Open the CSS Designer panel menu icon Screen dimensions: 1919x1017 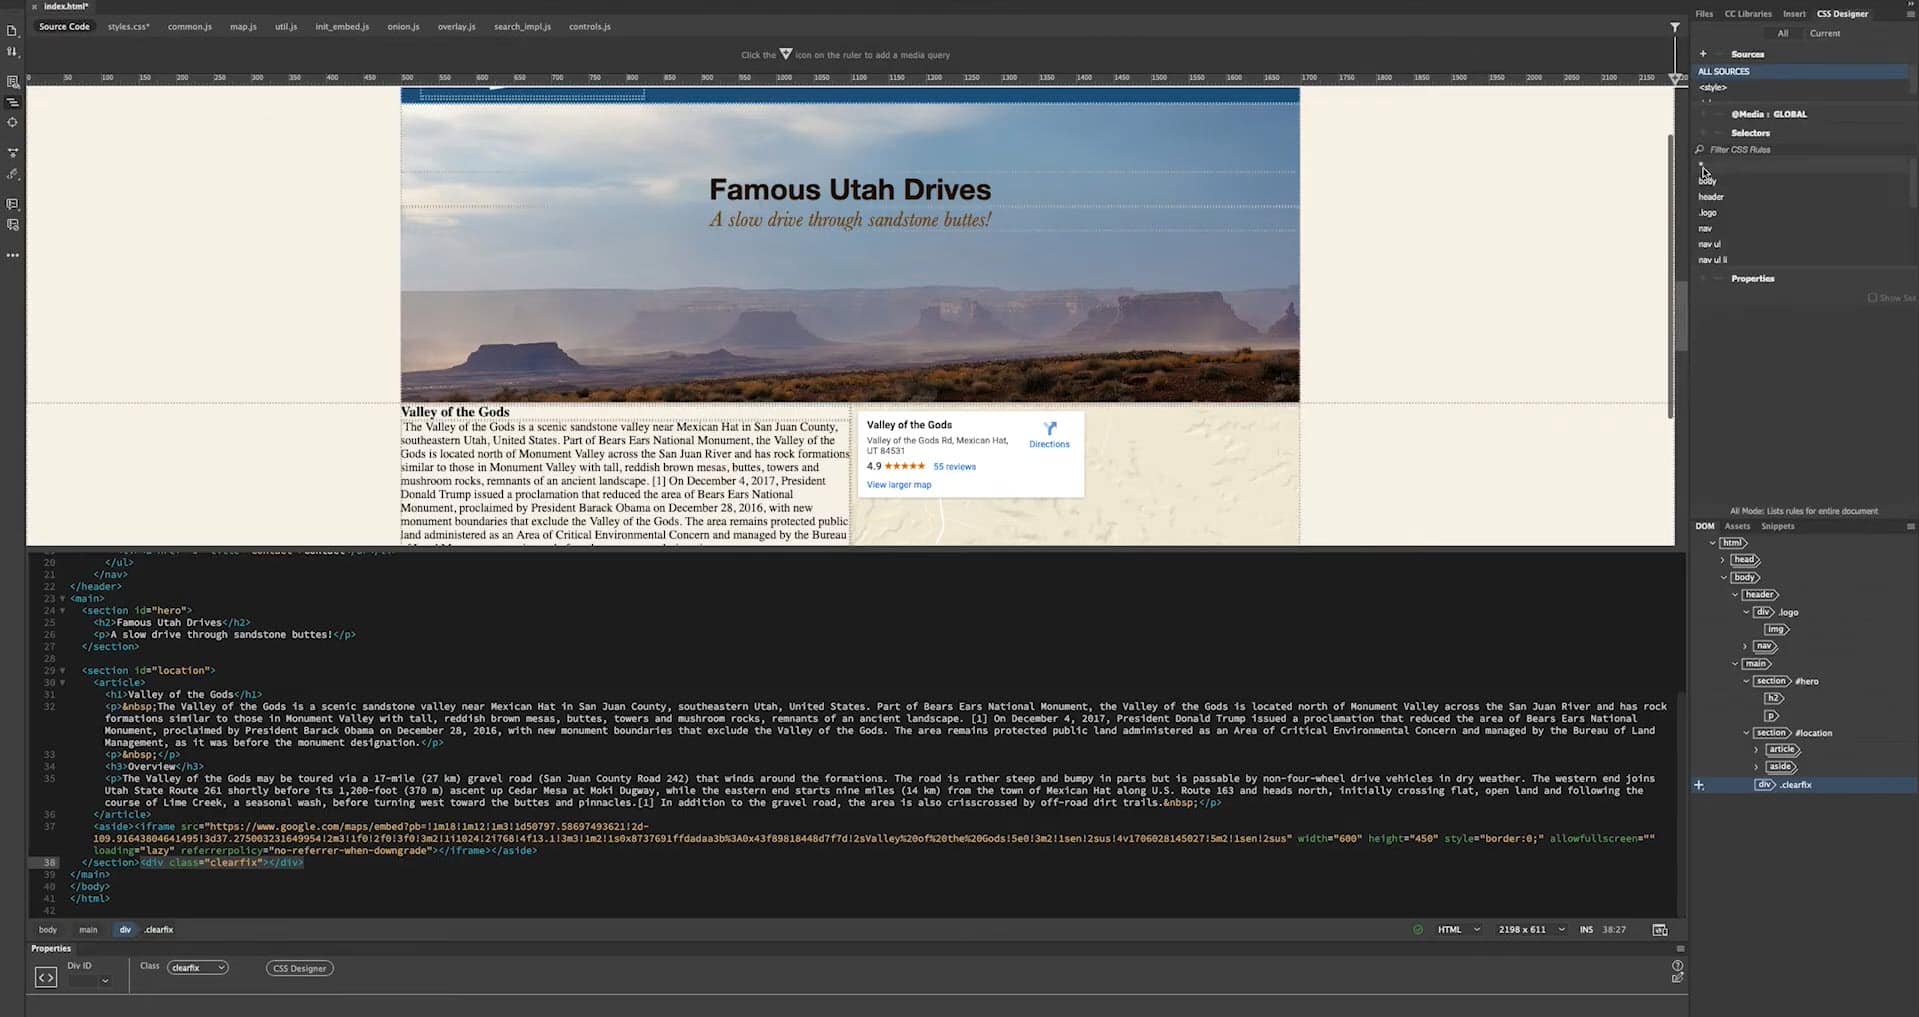pos(1911,14)
